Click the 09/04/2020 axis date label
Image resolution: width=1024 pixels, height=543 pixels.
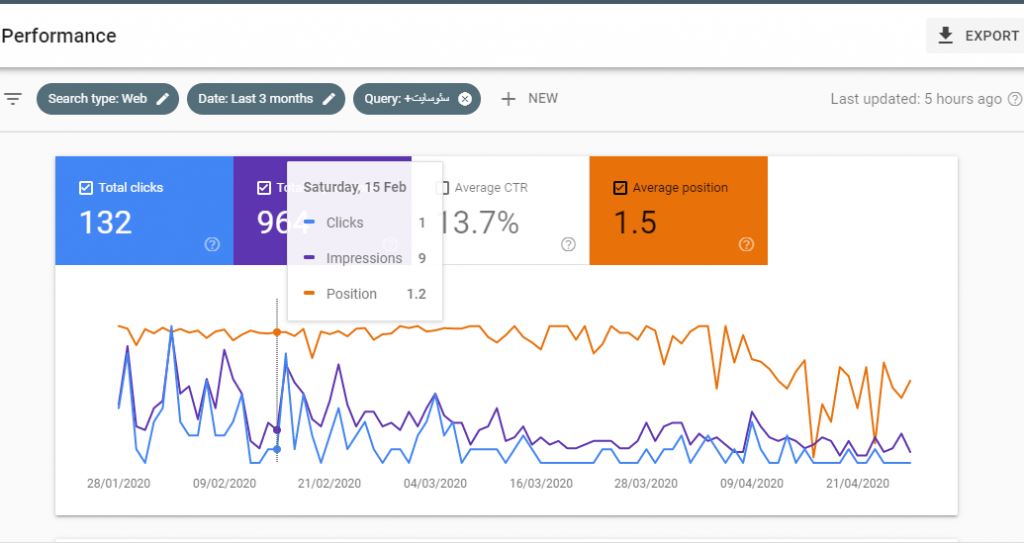coord(752,484)
